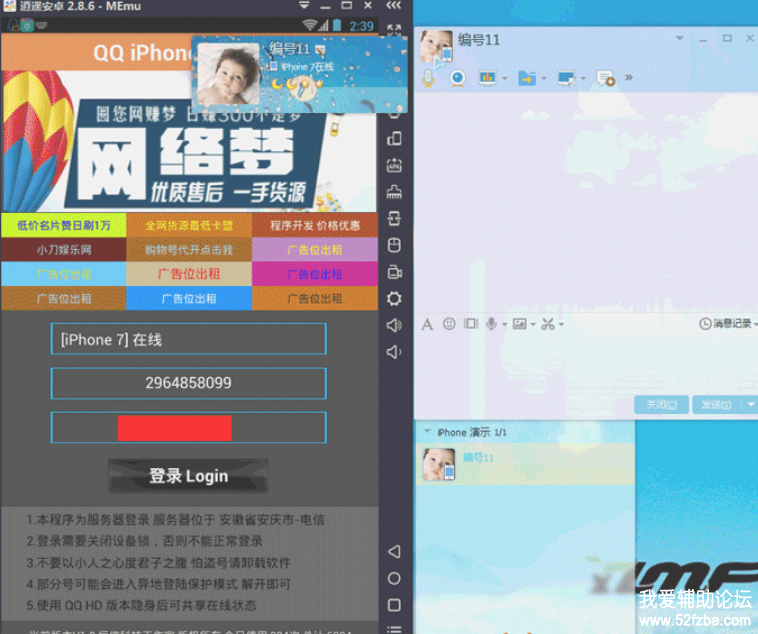Click the screenshot scissors icon

[x=548, y=324]
